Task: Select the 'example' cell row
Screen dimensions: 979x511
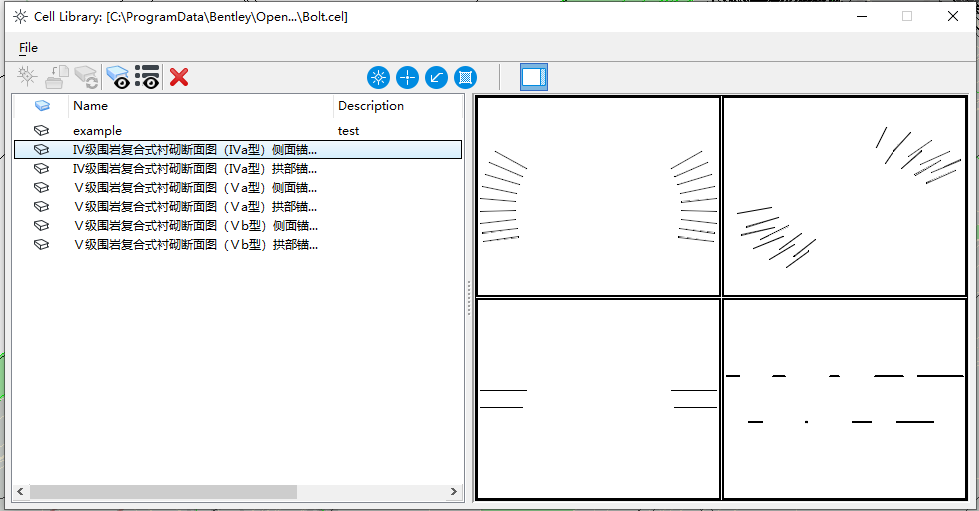Action: coord(97,131)
